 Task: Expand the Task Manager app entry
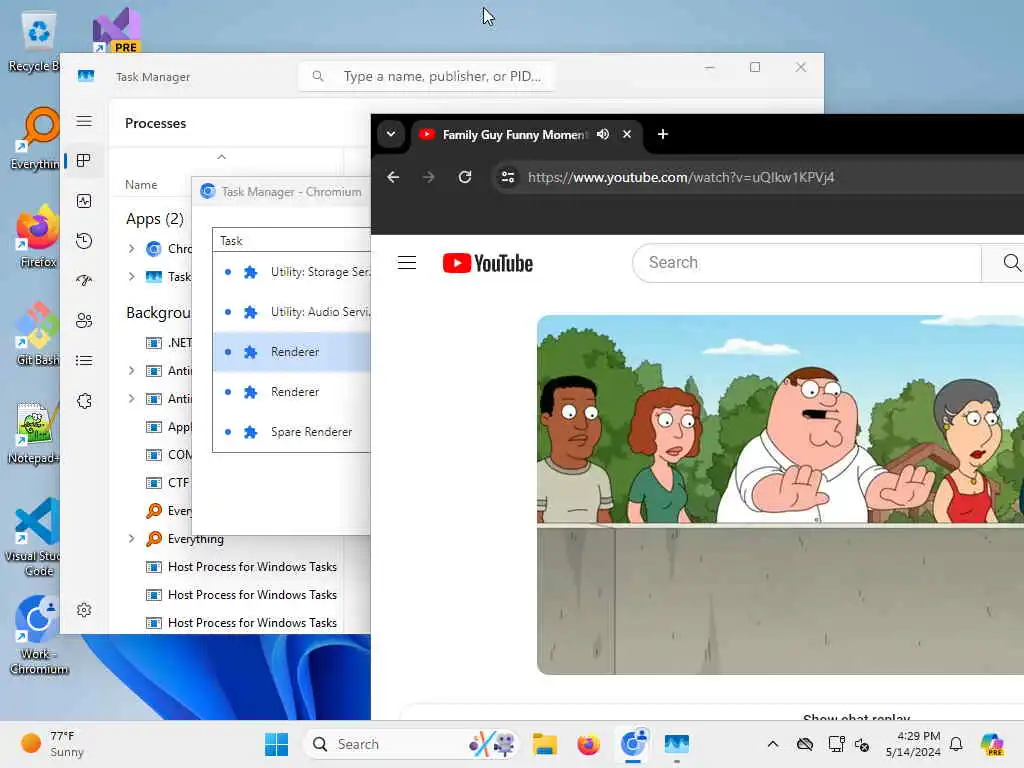pos(131,277)
